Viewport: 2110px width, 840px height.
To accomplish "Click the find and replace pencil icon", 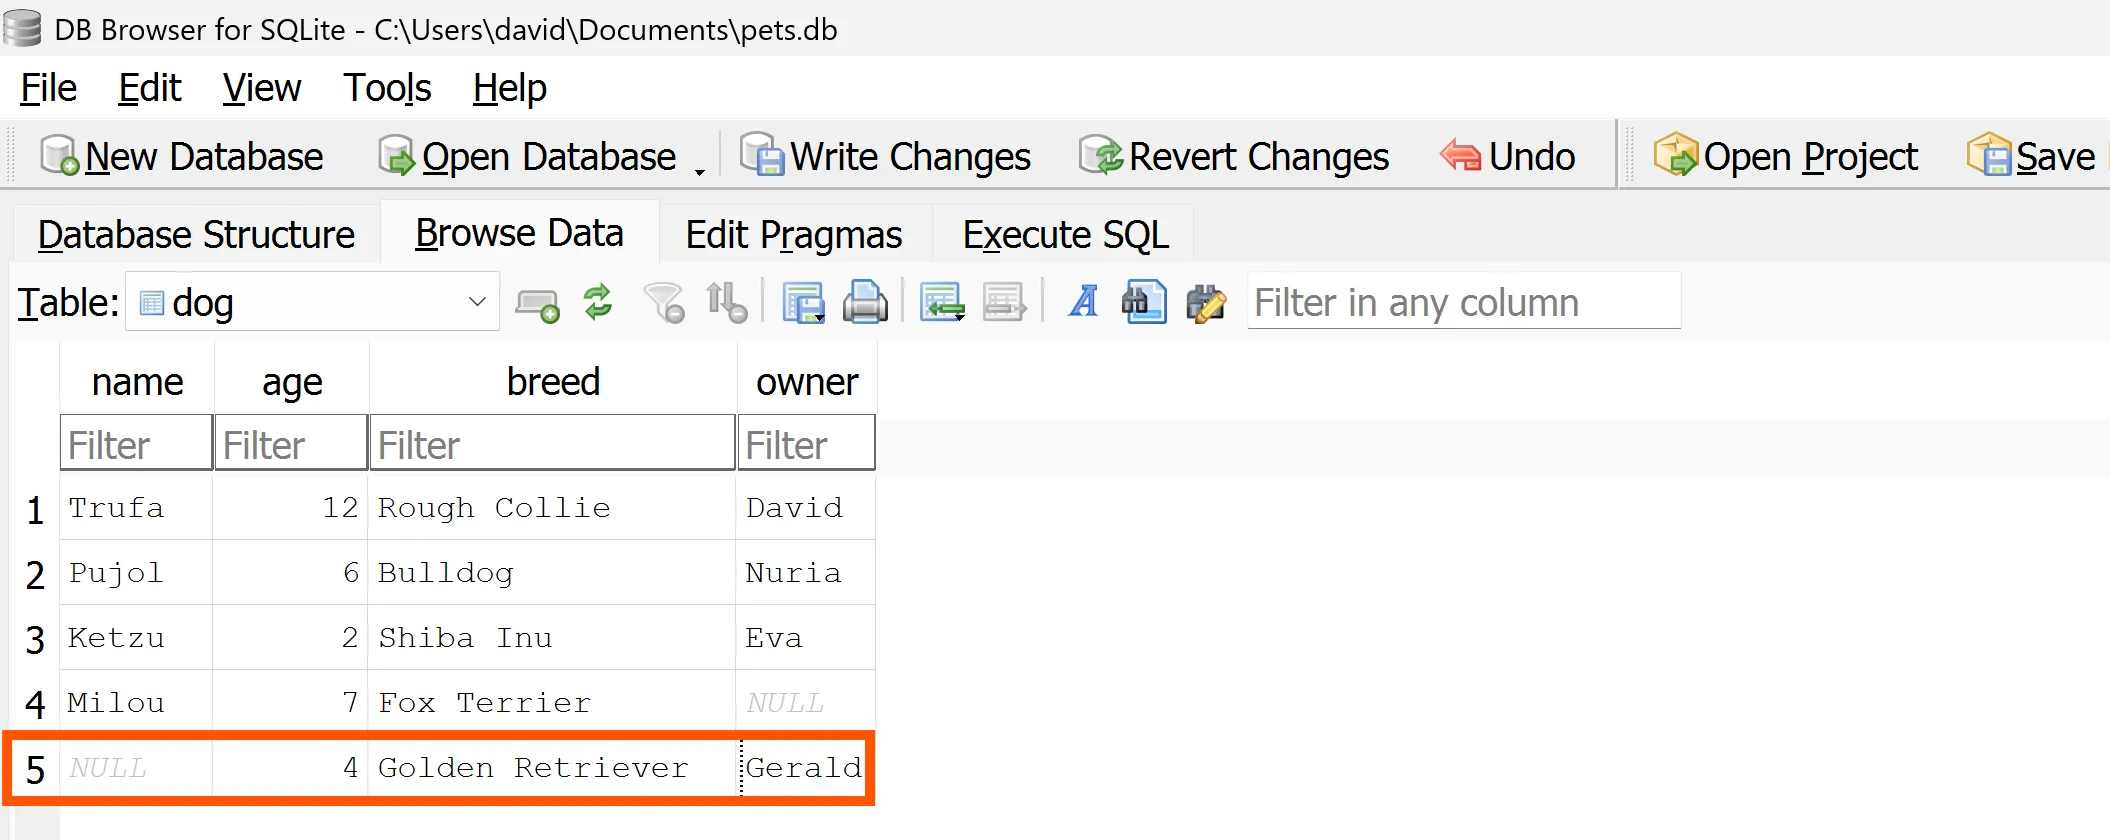I will 1206,302.
